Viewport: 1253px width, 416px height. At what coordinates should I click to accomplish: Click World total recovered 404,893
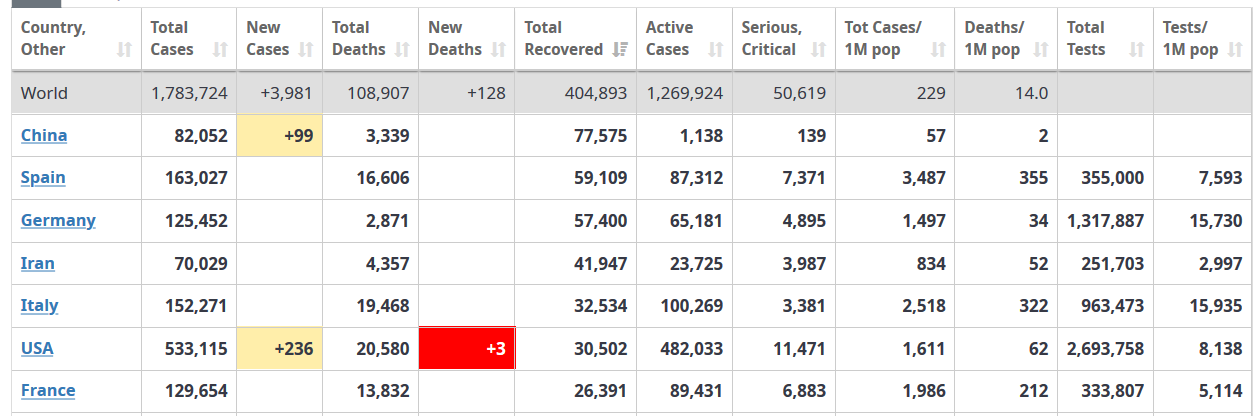point(594,93)
